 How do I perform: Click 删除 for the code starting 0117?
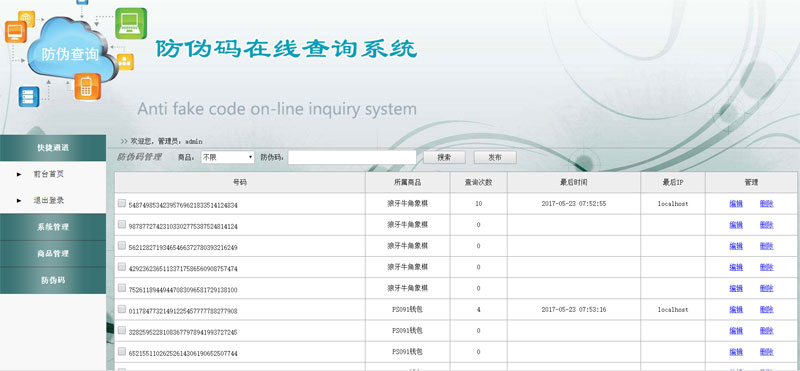[x=766, y=310]
